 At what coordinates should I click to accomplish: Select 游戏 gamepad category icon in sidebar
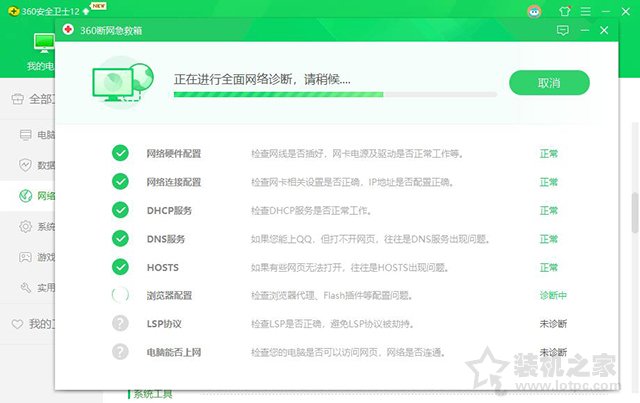tap(25, 257)
